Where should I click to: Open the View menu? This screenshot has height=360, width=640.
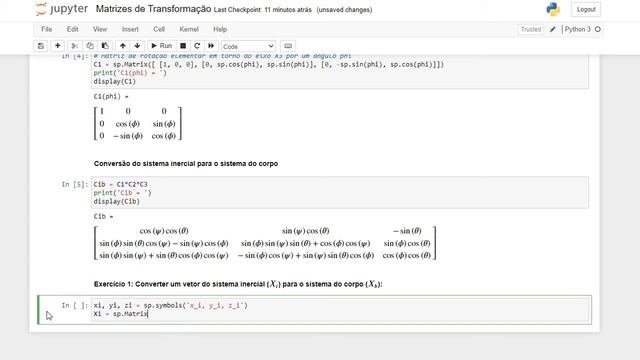coord(100,29)
